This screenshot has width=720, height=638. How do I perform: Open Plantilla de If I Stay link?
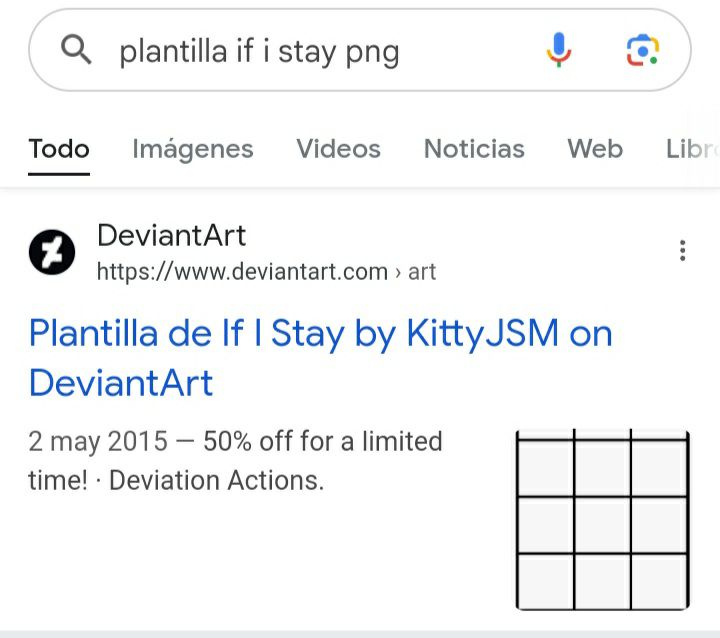[x=321, y=358]
